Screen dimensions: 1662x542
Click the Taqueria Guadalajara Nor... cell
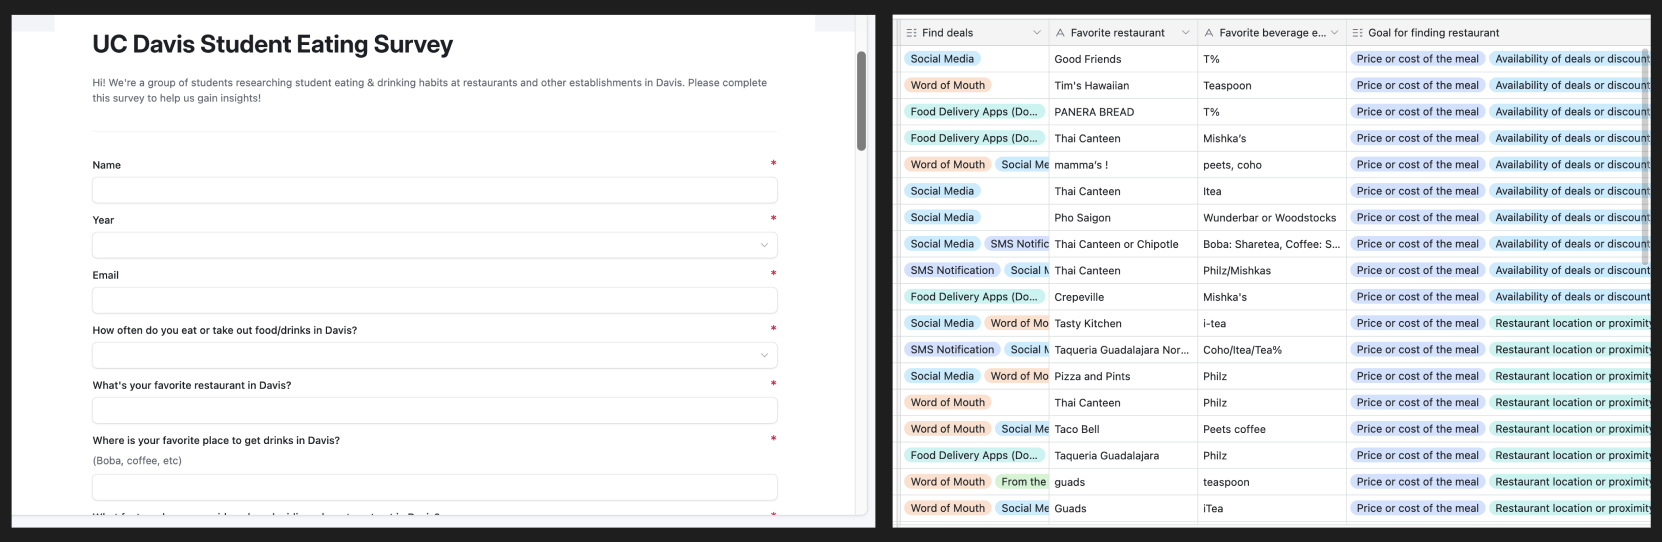point(1123,350)
